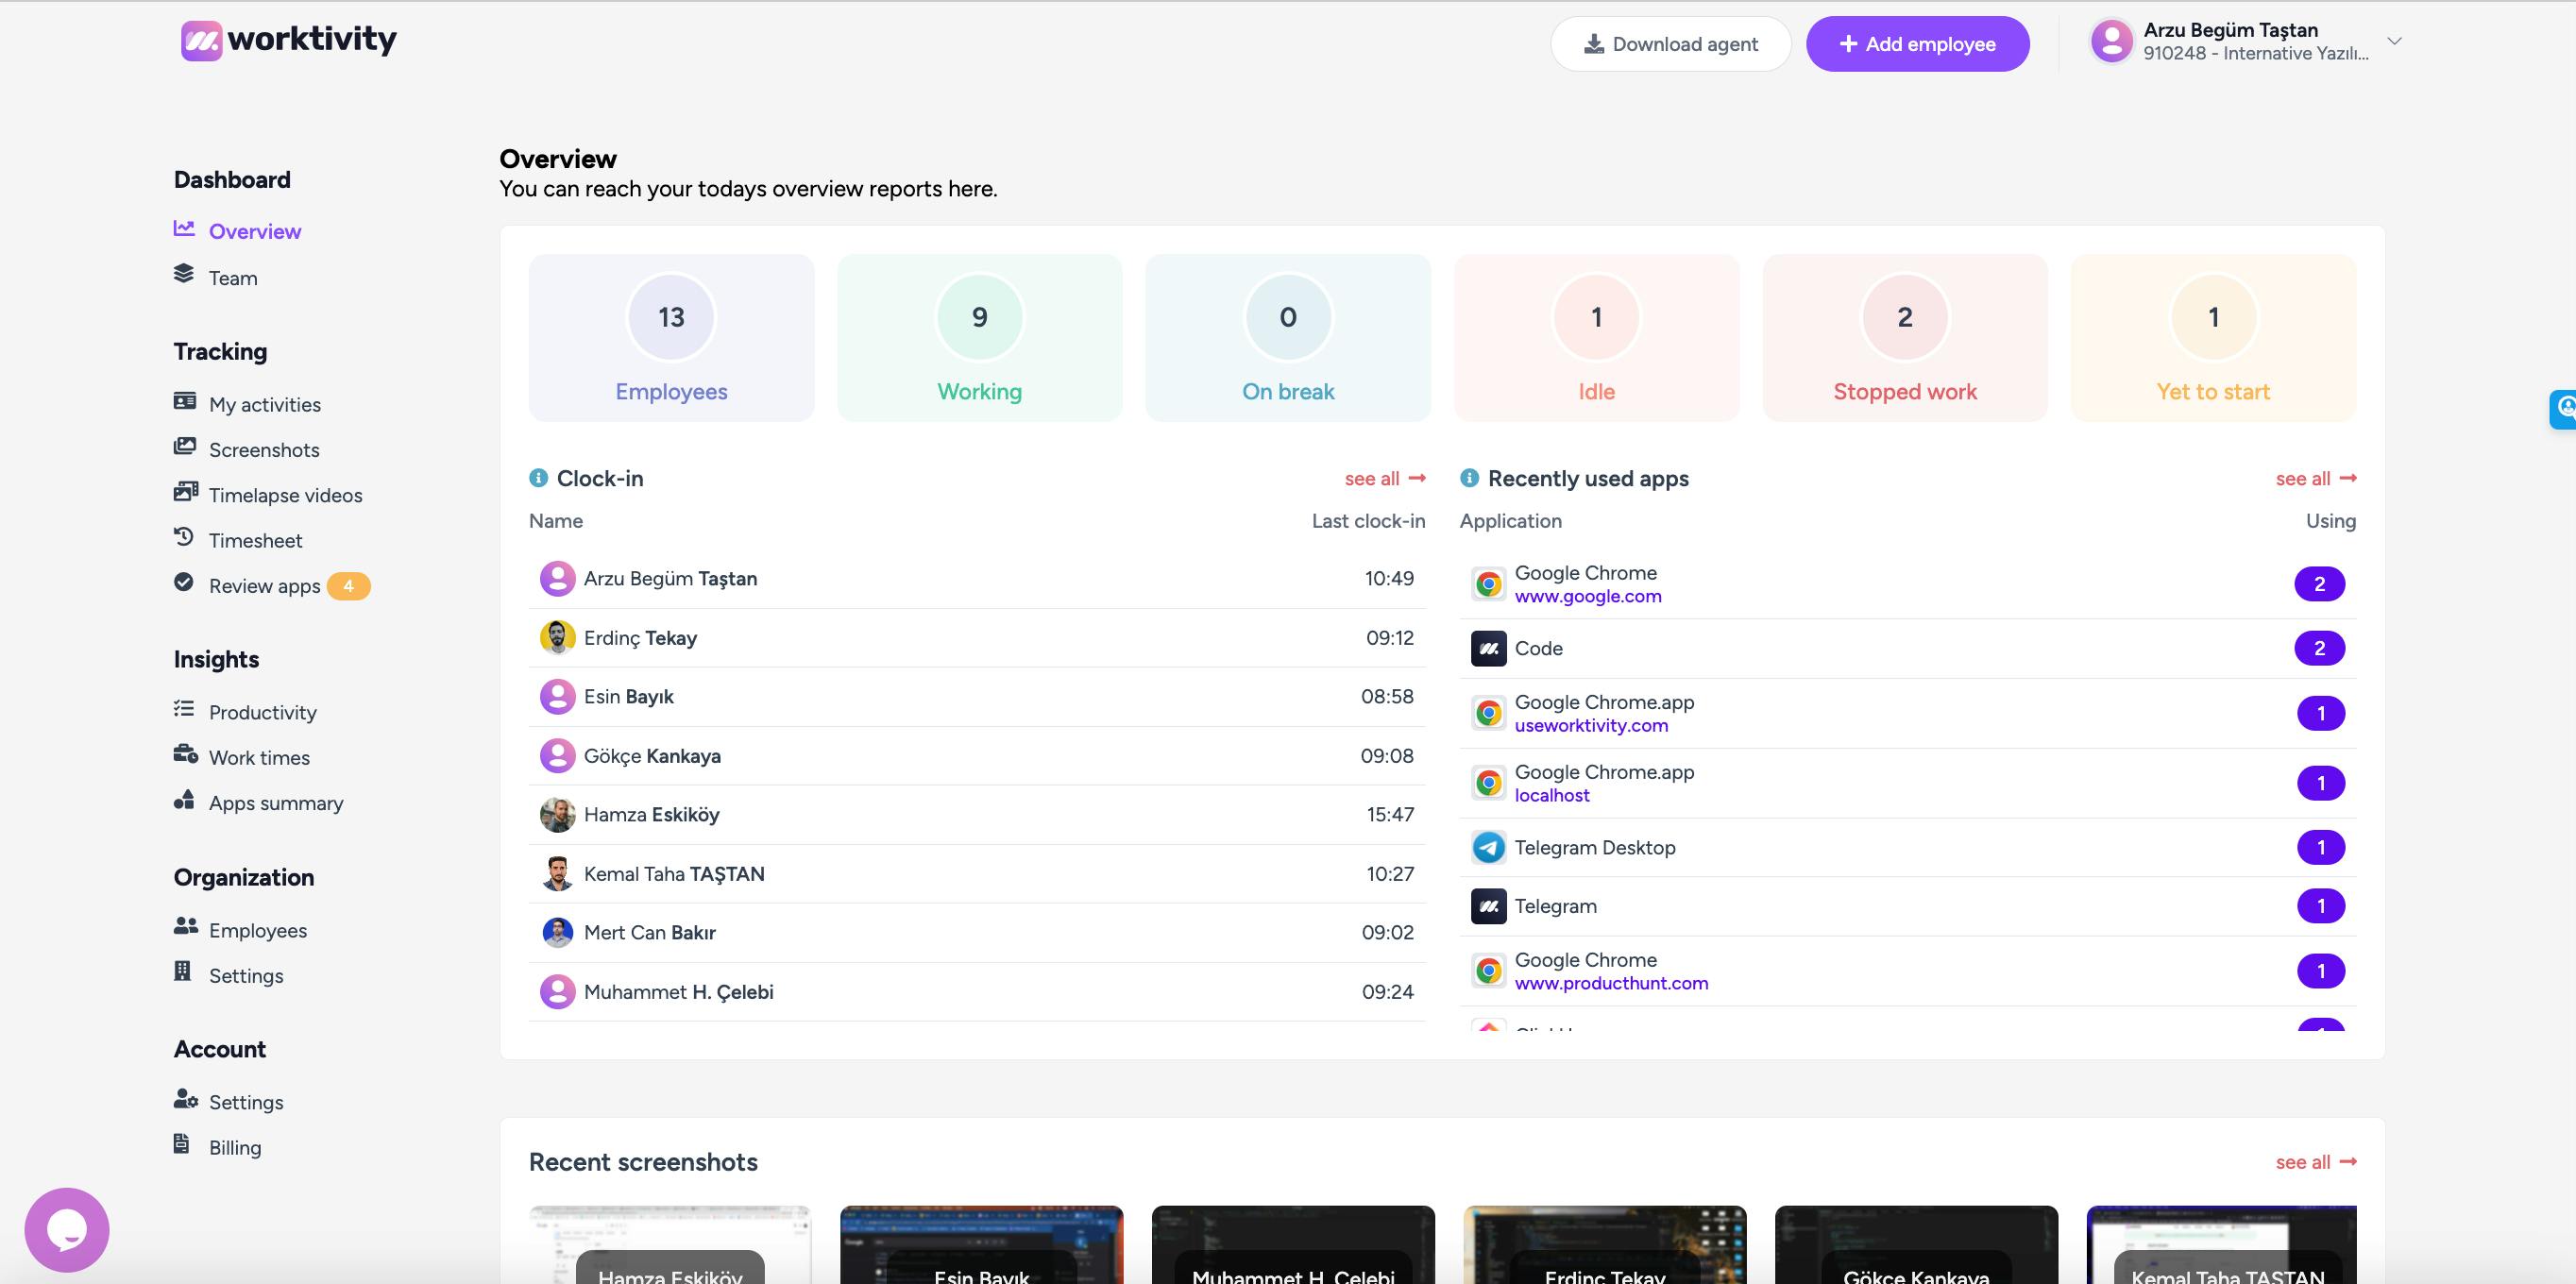Click the Add employee button

[x=1917, y=44]
